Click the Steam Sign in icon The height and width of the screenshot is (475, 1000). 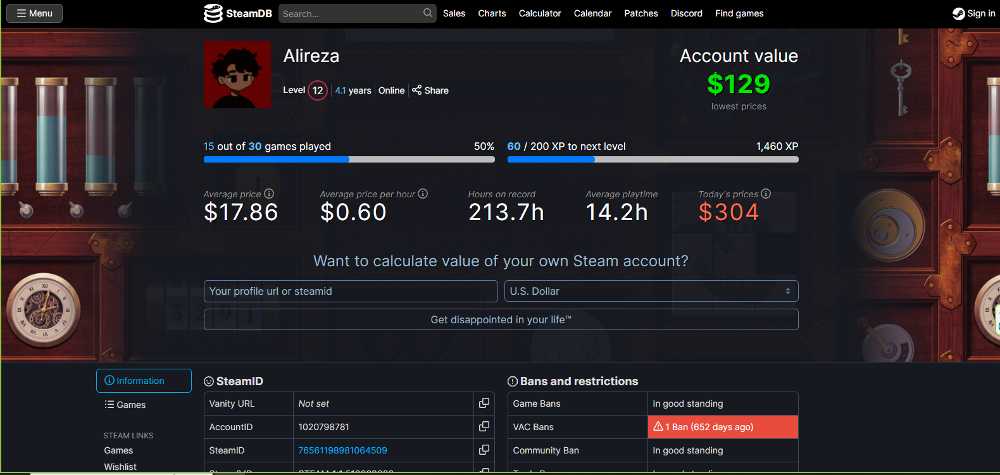pos(958,13)
